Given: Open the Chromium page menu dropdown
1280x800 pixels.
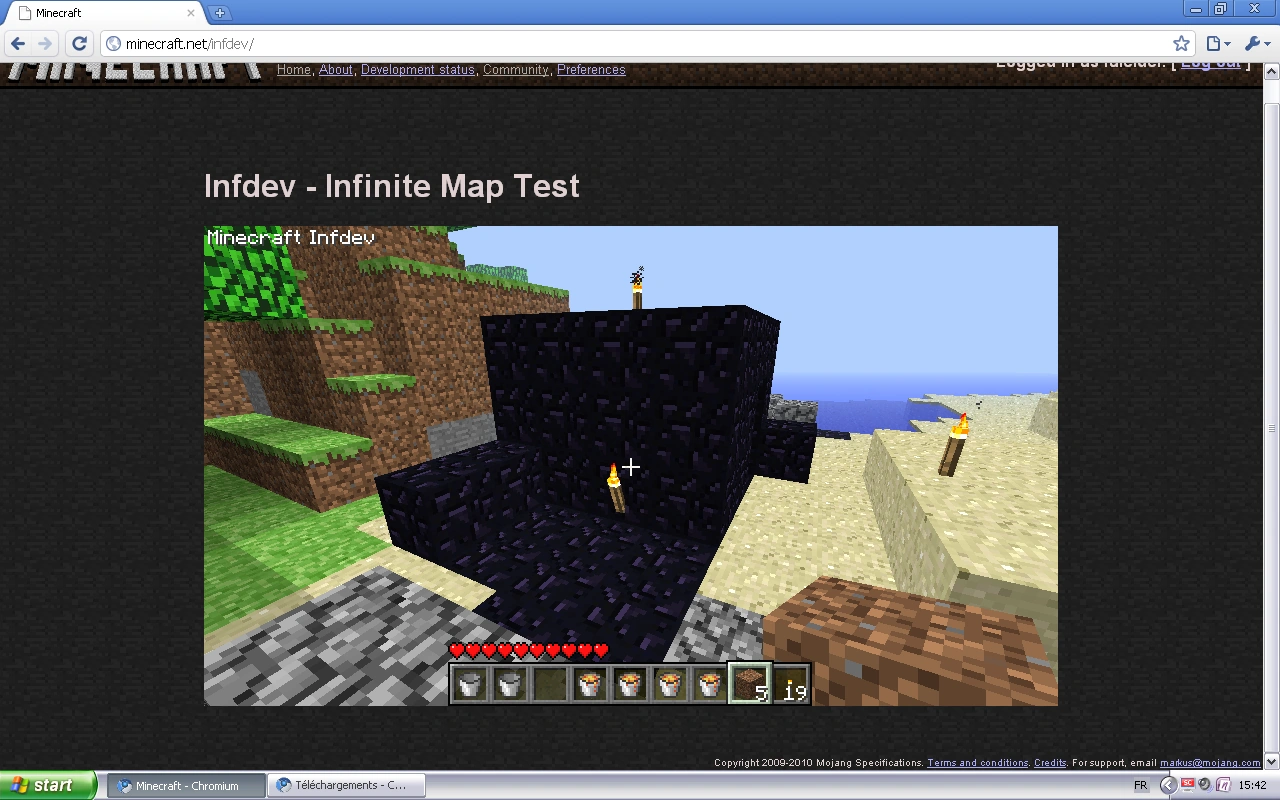Looking at the screenshot, I should [x=1217, y=43].
